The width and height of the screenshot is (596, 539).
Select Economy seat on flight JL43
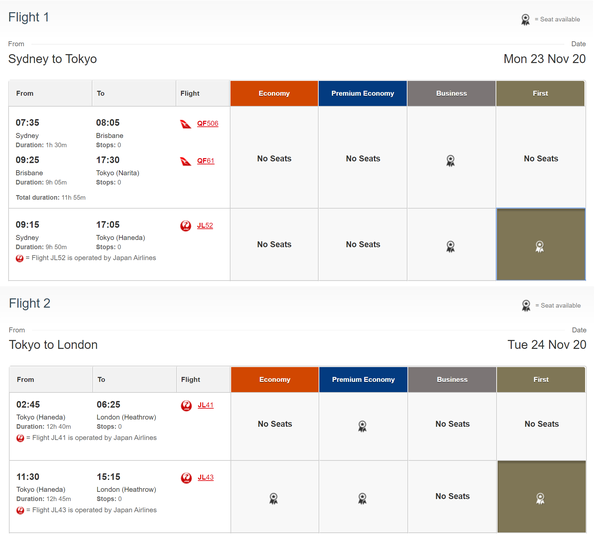pyautogui.click(x=274, y=498)
